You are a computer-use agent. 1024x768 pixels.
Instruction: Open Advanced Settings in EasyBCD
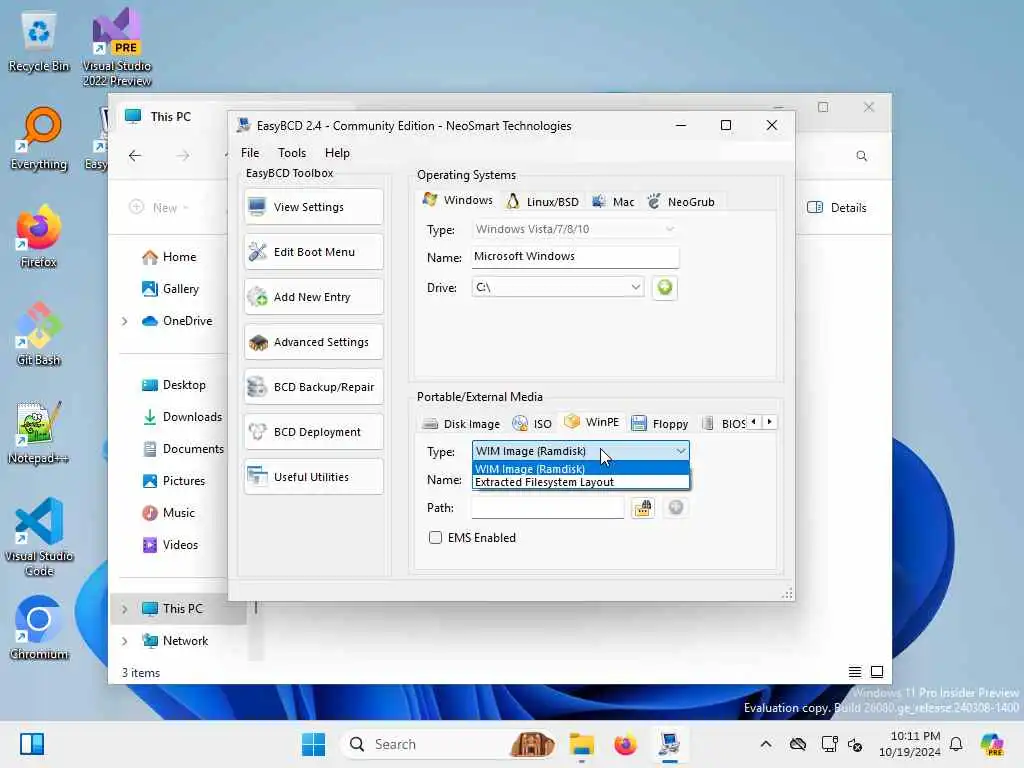[313, 342]
